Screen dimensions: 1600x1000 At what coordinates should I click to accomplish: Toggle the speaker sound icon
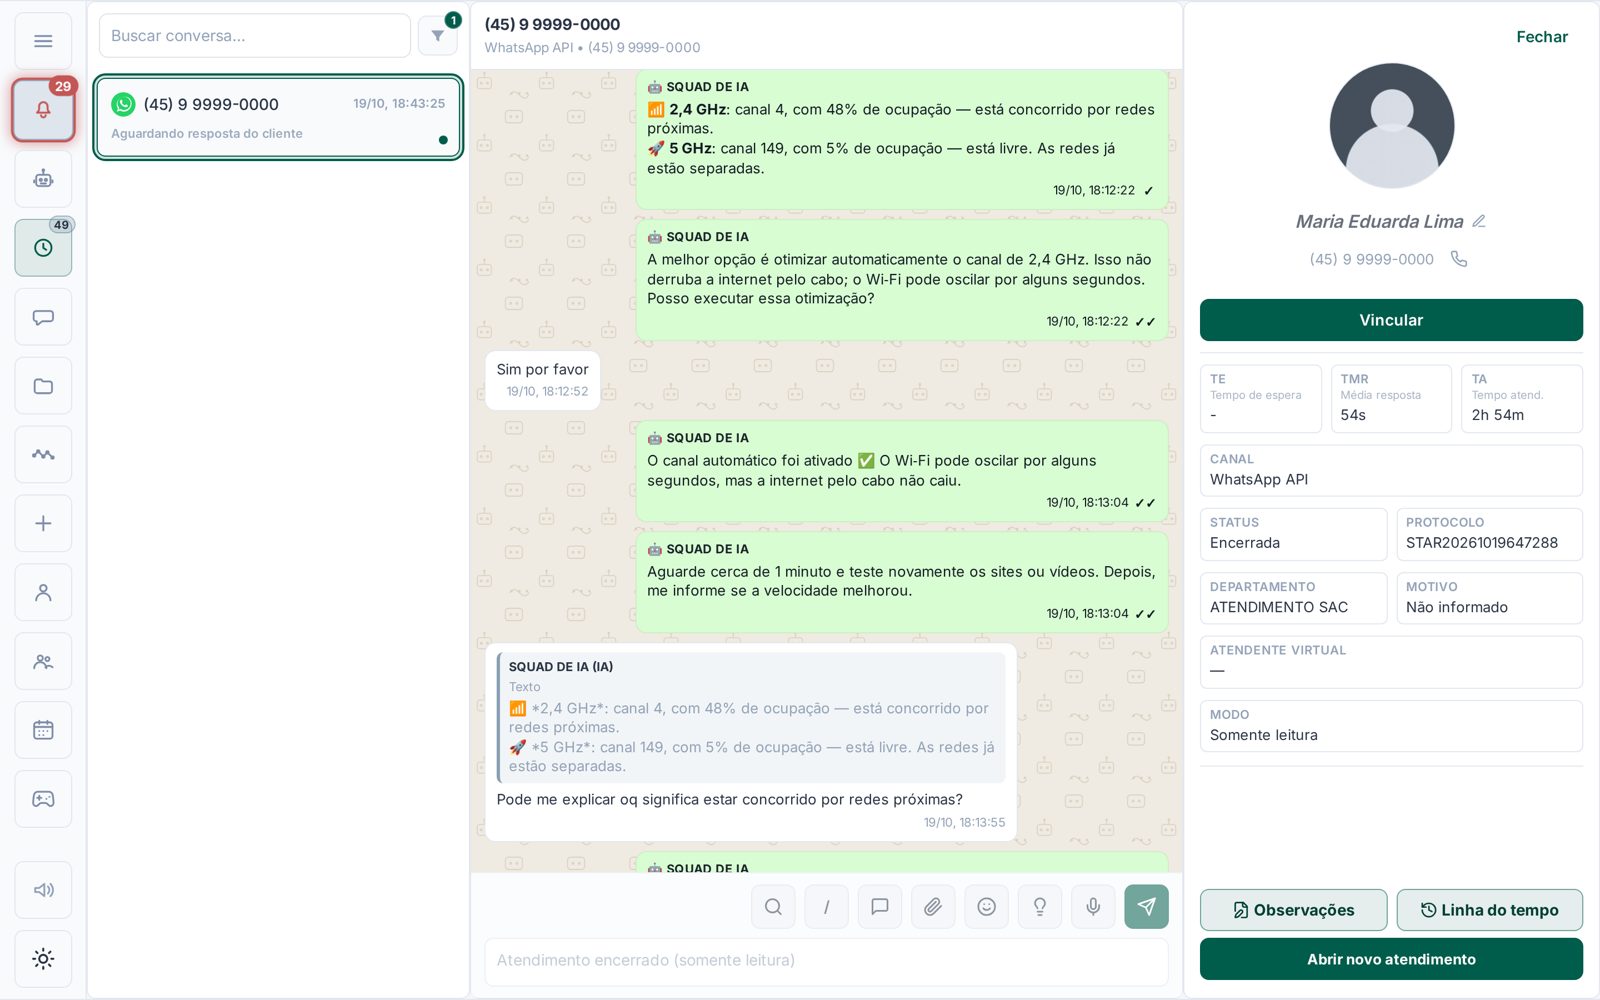click(43, 890)
